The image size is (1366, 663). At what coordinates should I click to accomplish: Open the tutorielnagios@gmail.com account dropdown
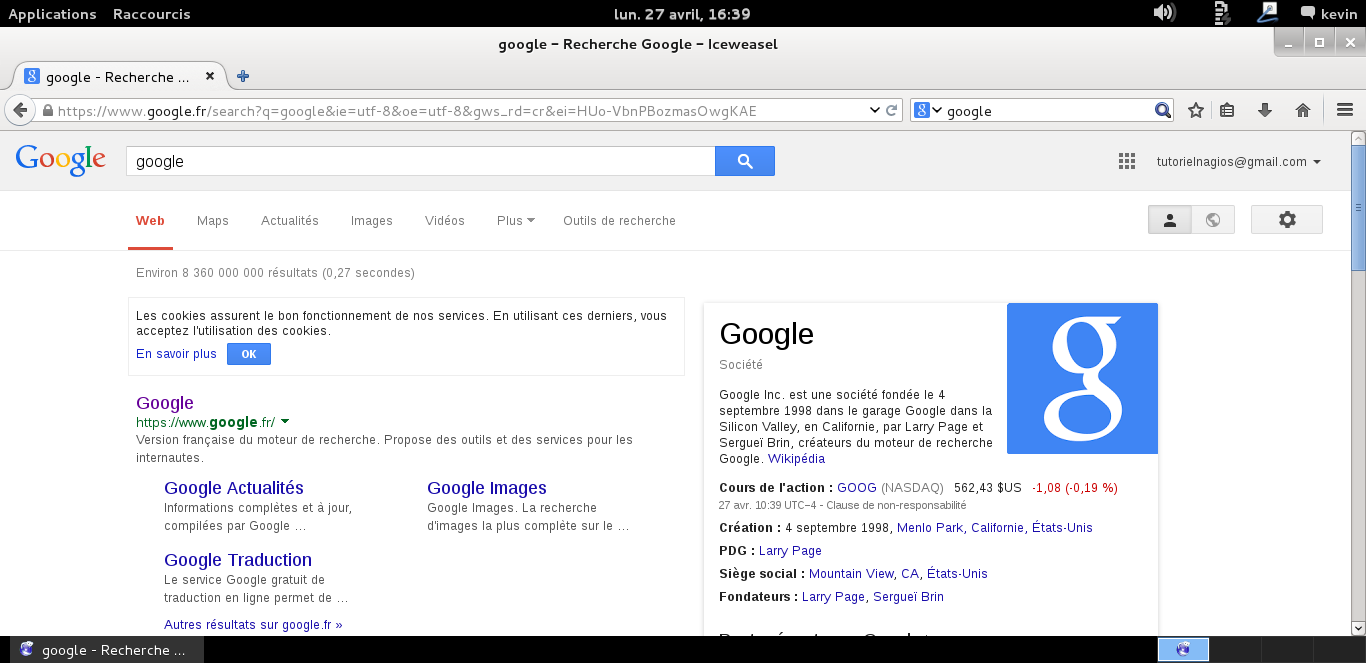tap(1239, 162)
